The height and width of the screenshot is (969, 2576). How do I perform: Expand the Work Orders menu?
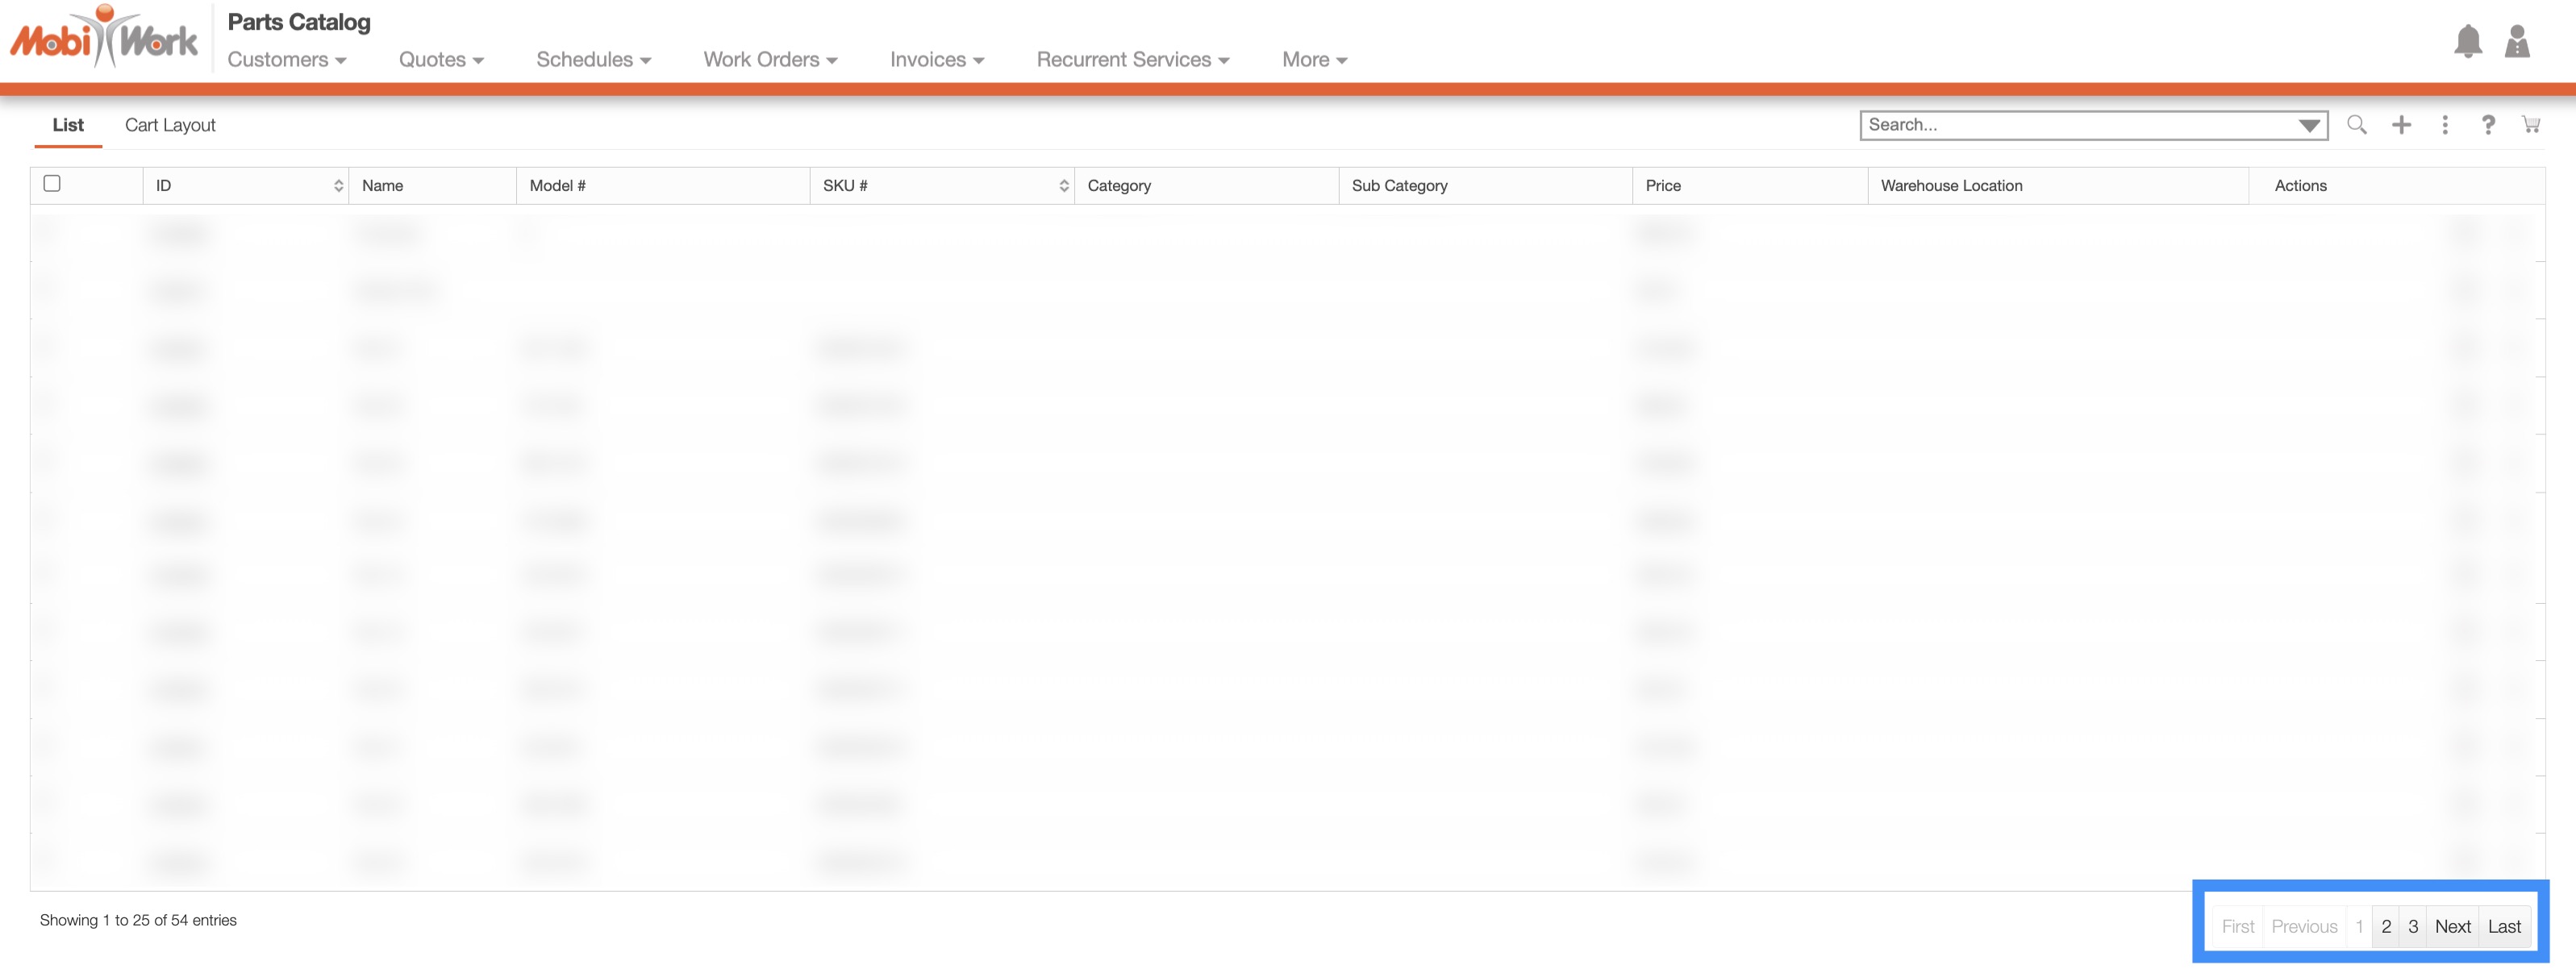(x=769, y=60)
